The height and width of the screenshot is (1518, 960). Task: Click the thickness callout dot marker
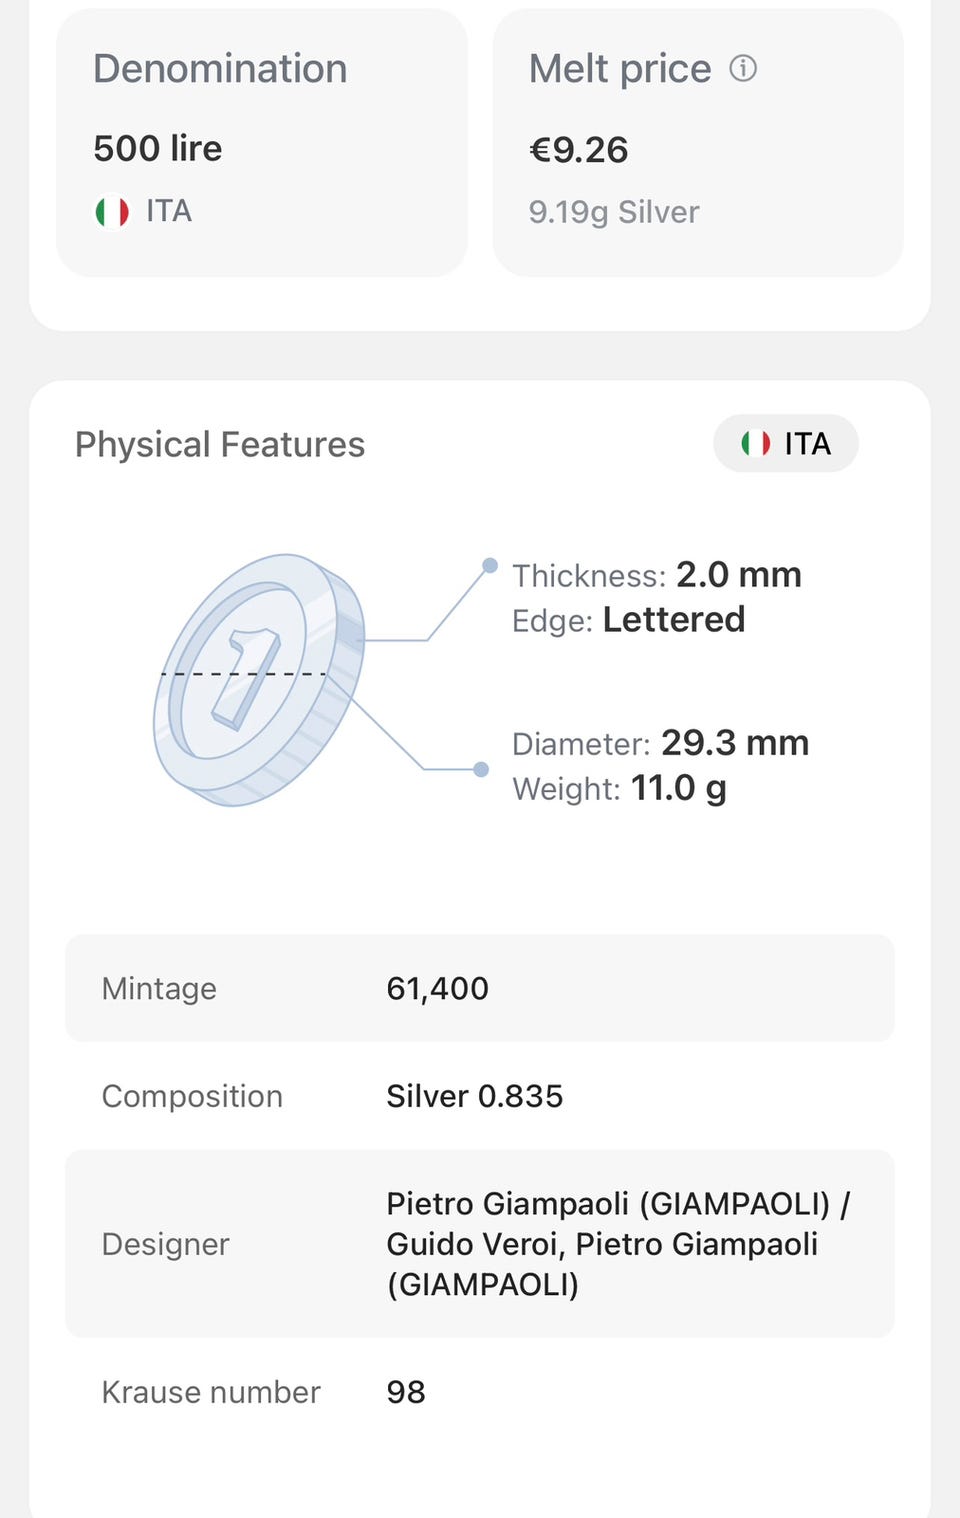[490, 566]
